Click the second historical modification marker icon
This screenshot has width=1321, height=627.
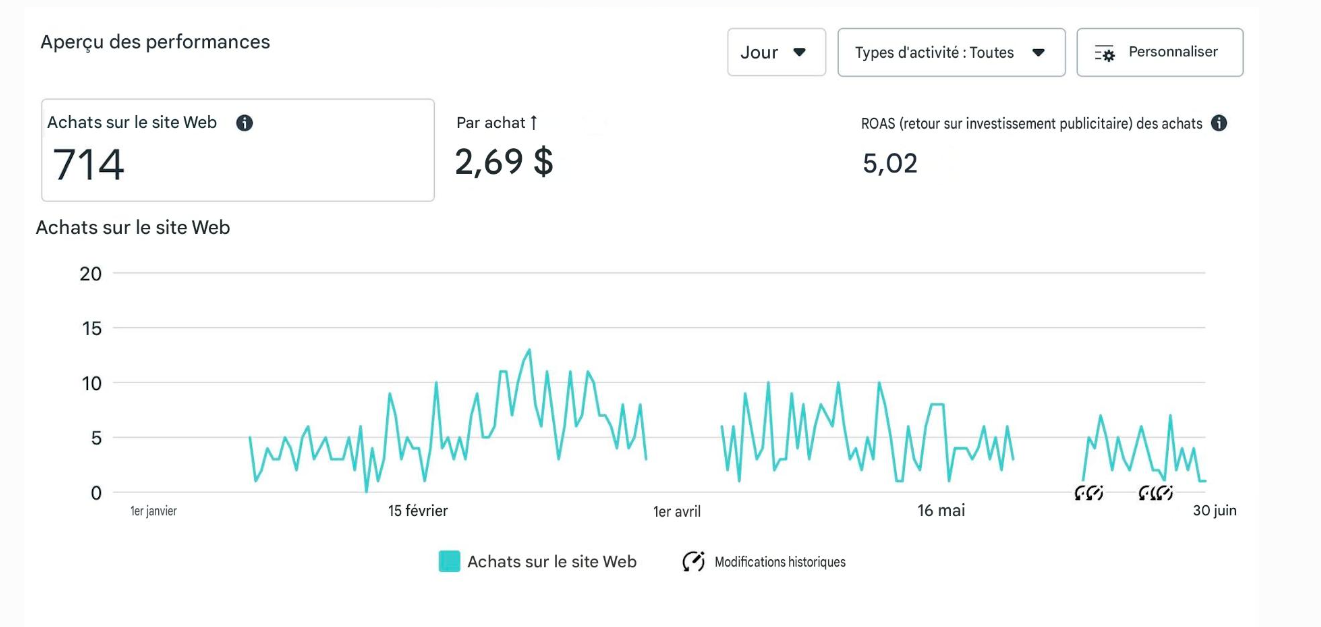point(1095,492)
